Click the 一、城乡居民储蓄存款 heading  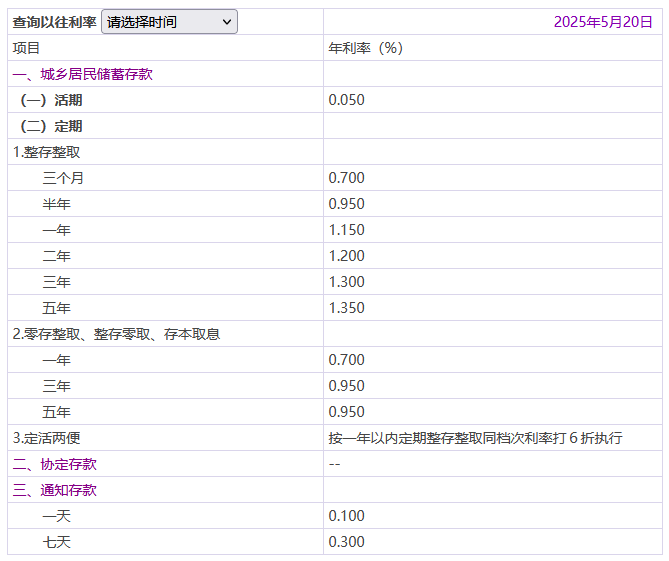(82, 74)
